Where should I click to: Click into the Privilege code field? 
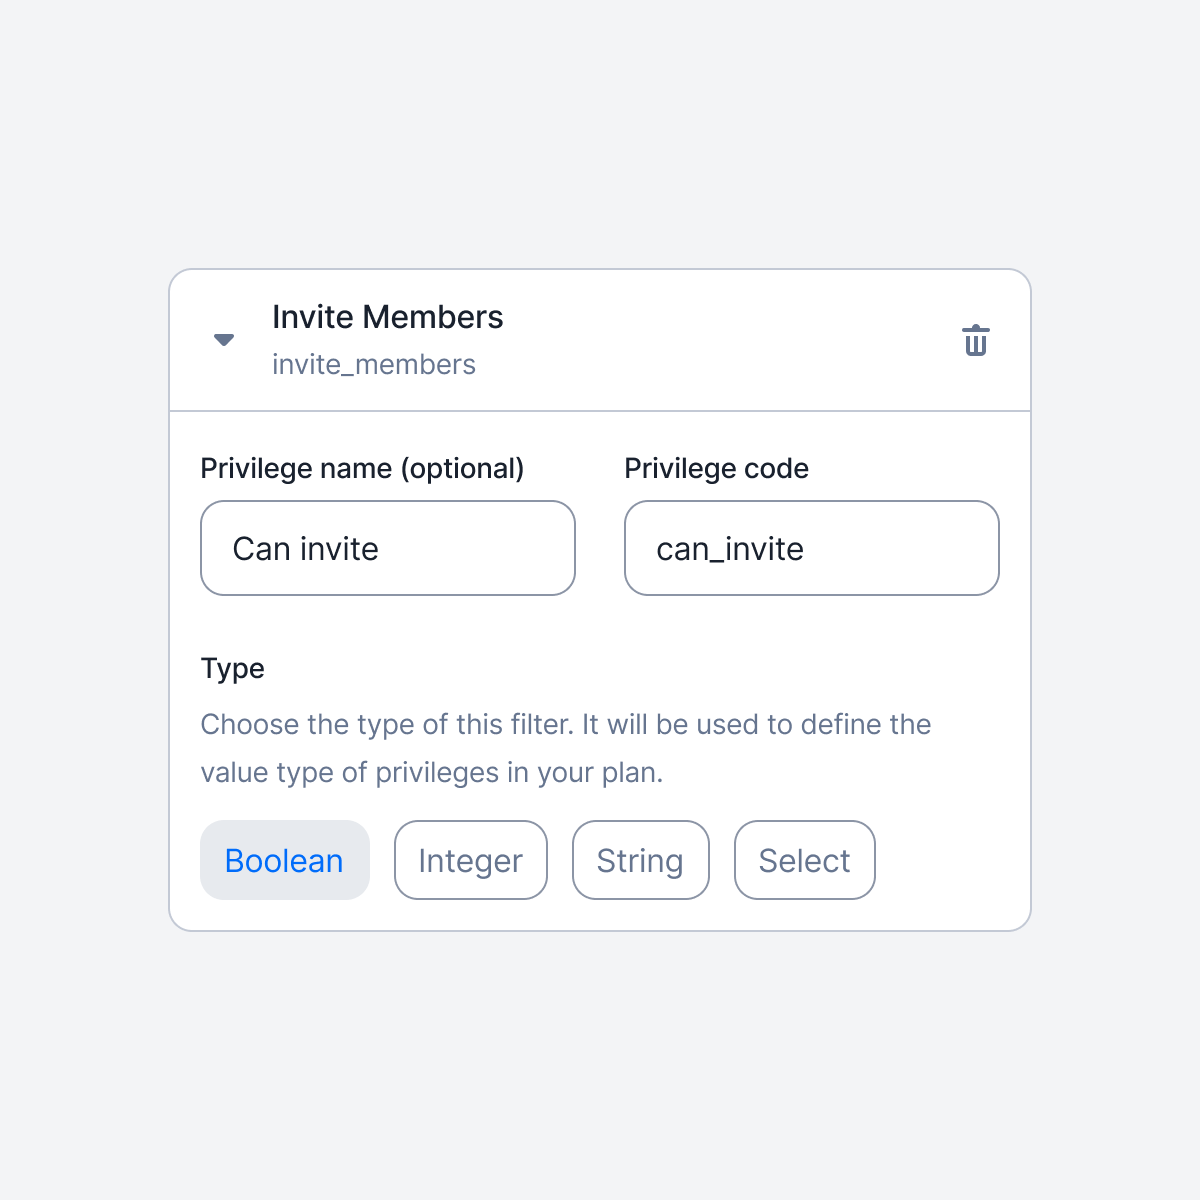click(x=812, y=548)
